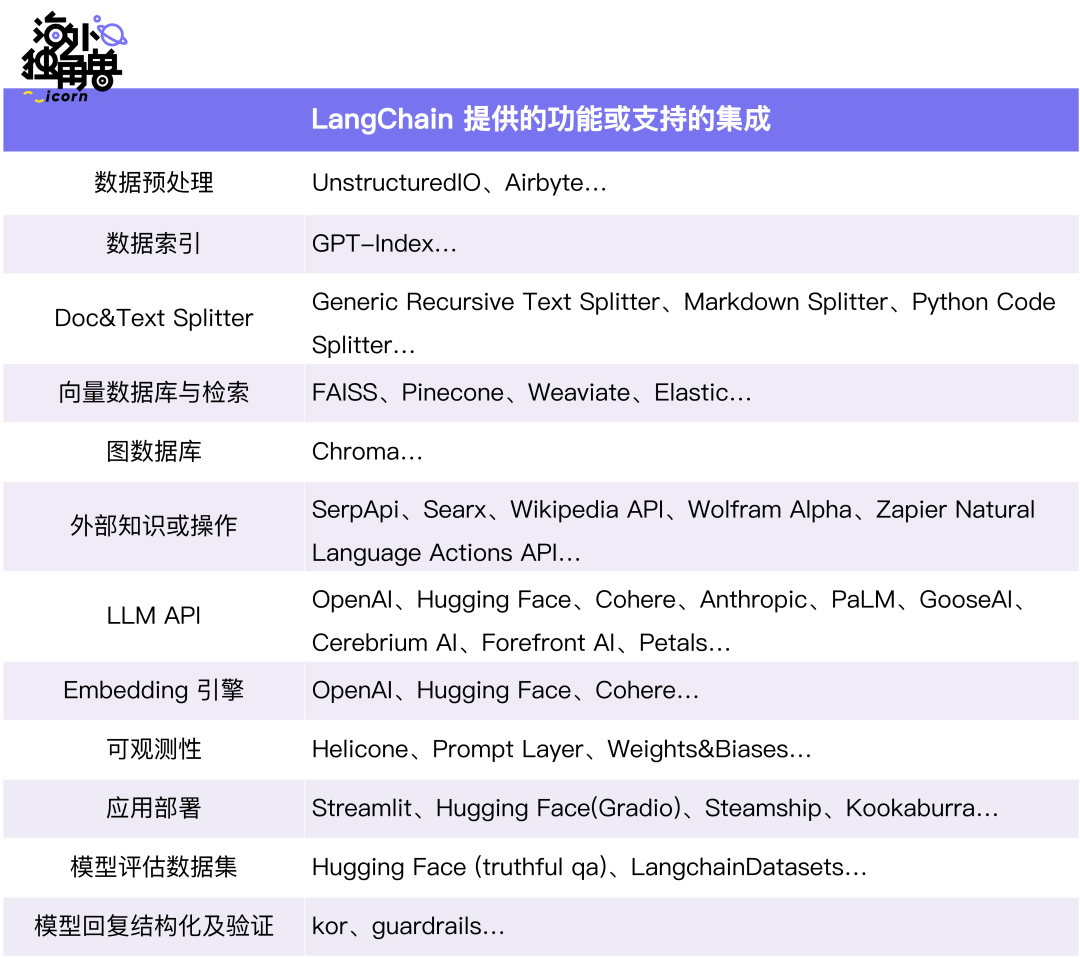Click the "Embedding 引擎" row label
This screenshot has height=957, width=1080.
pyautogui.click(x=154, y=690)
